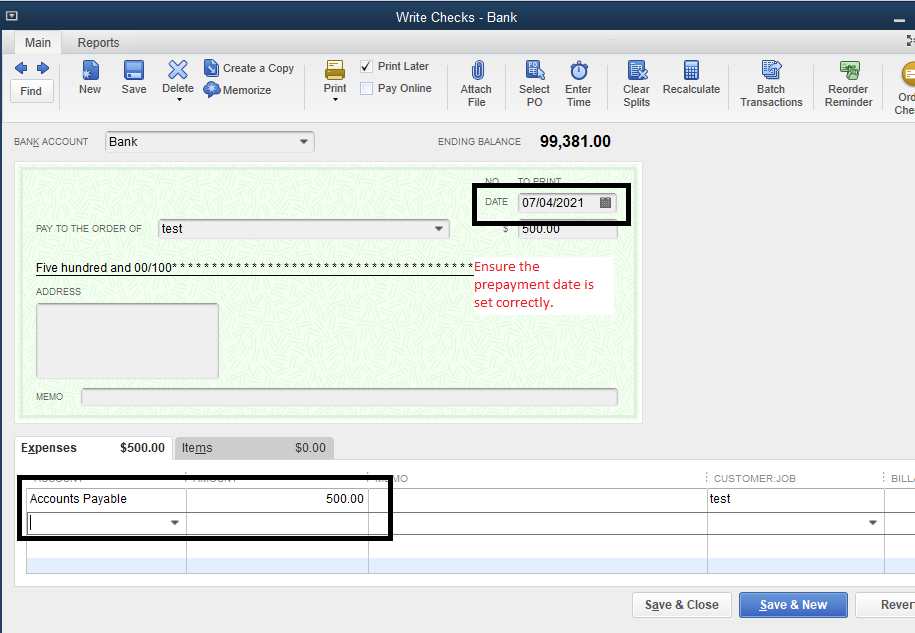Open the Bank Account dropdown
915x633 pixels.
303,142
